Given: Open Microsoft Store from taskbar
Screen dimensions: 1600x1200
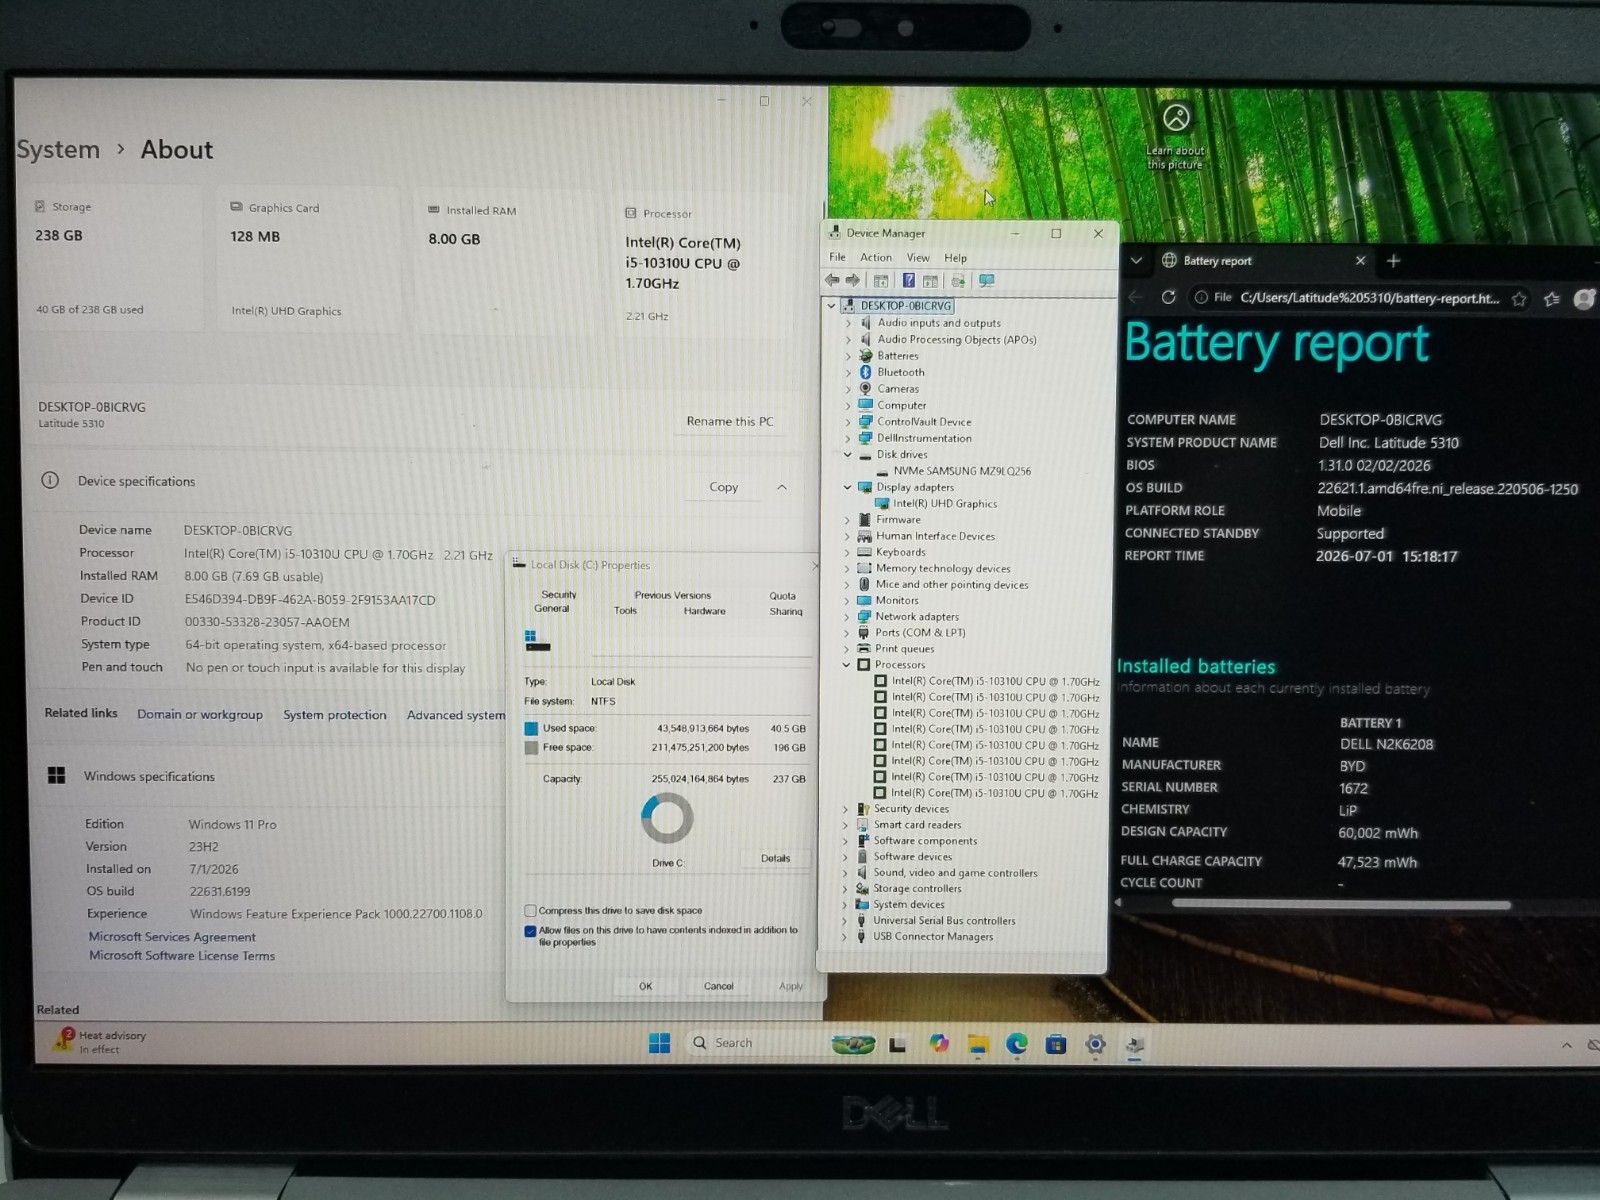Looking at the screenshot, I should click(1056, 1044).
